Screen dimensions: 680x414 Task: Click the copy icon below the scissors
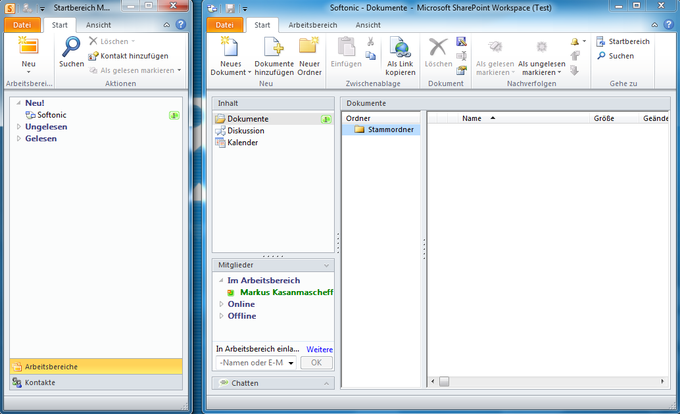(370, 55)
